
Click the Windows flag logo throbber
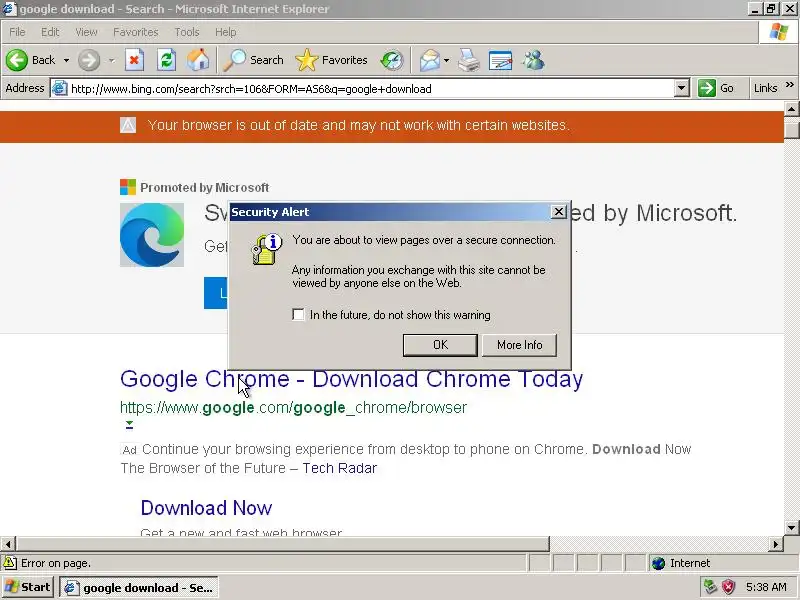(779, 32)
